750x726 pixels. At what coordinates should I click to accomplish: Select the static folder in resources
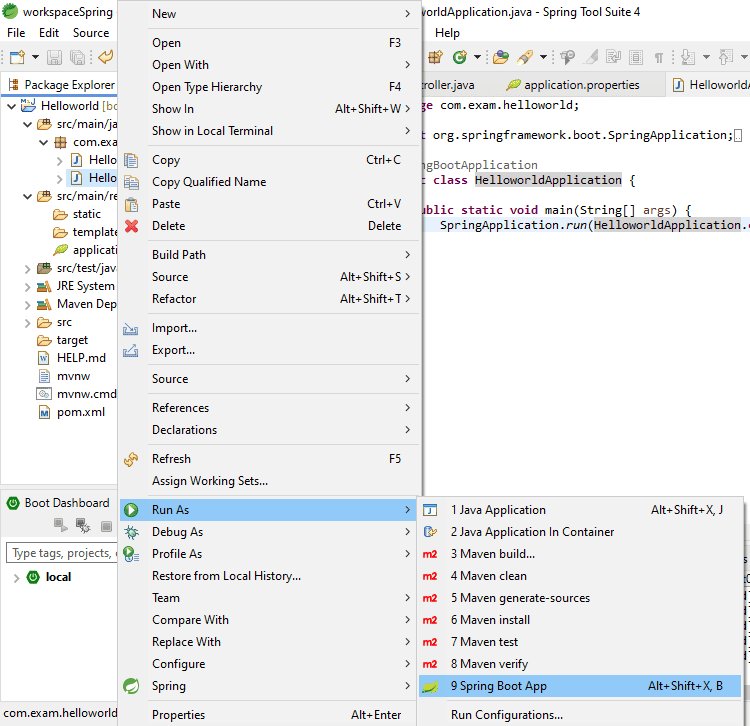(87, 214)
